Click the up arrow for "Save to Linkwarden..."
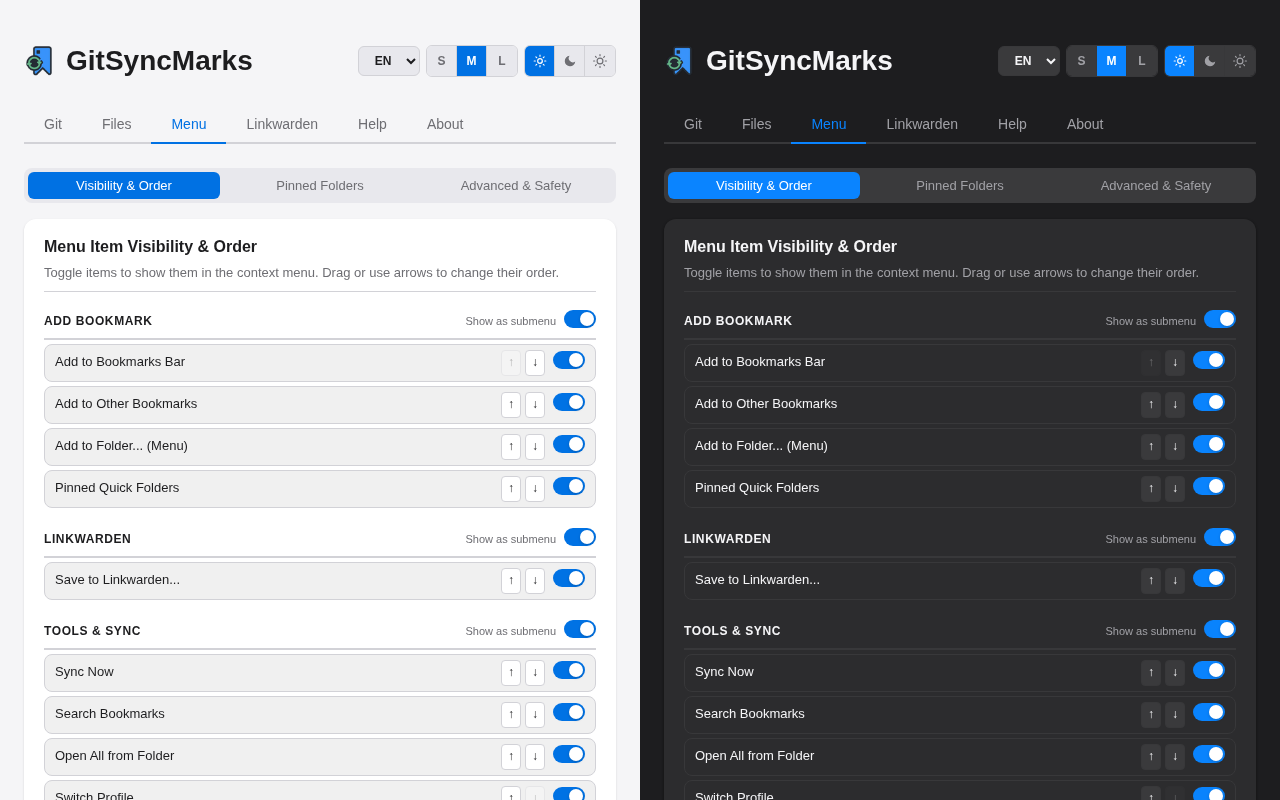The height and width of the screenshot is (800, 1280). [x=511, y=580]
